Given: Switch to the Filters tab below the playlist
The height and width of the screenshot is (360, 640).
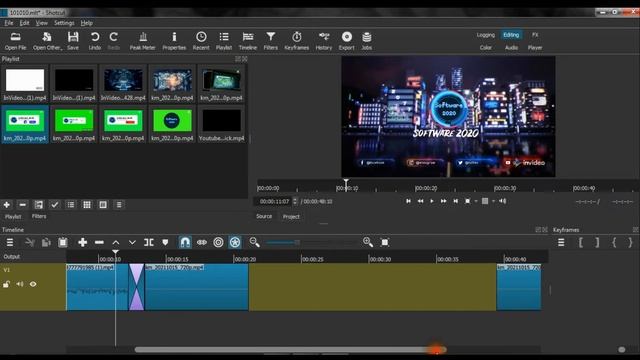Looking at the screenshot, I should pos(39,216).
